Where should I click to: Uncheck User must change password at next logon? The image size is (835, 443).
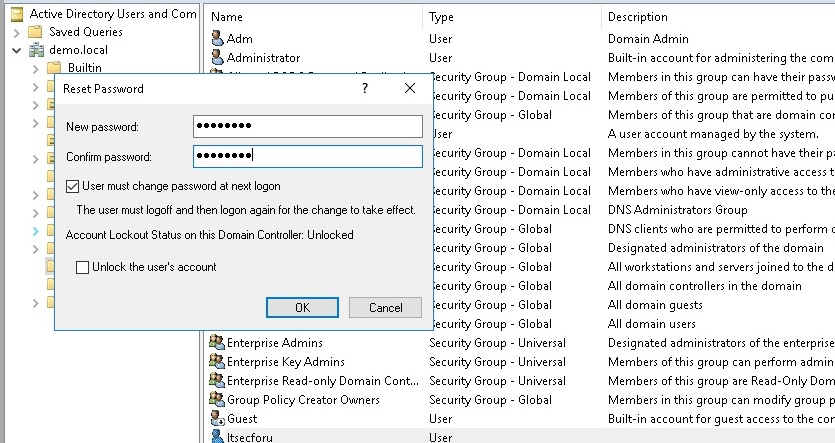[72, 186]
